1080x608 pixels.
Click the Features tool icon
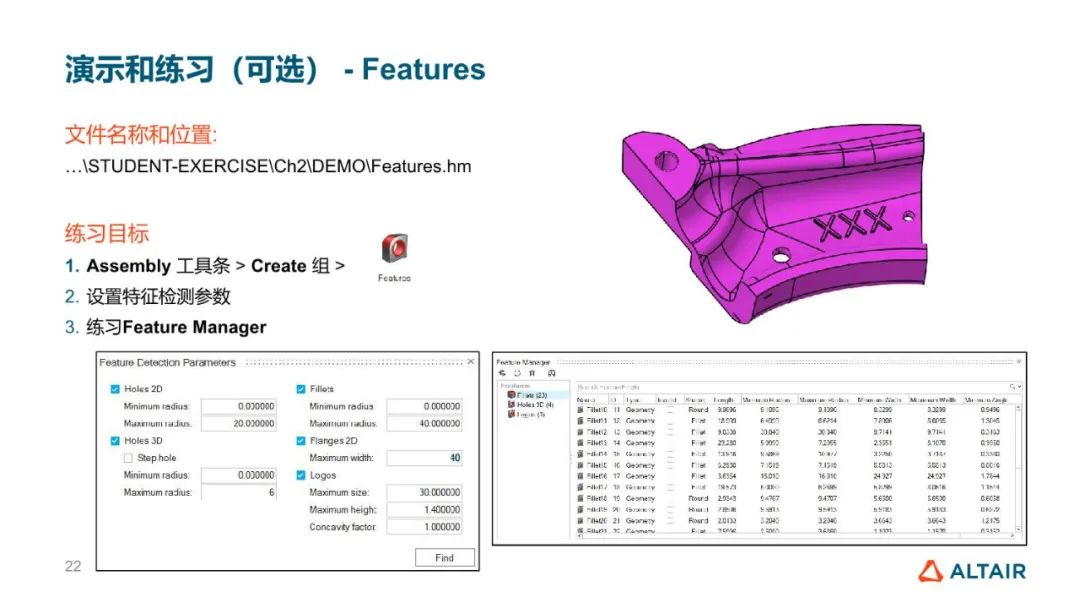pos(395,249)
